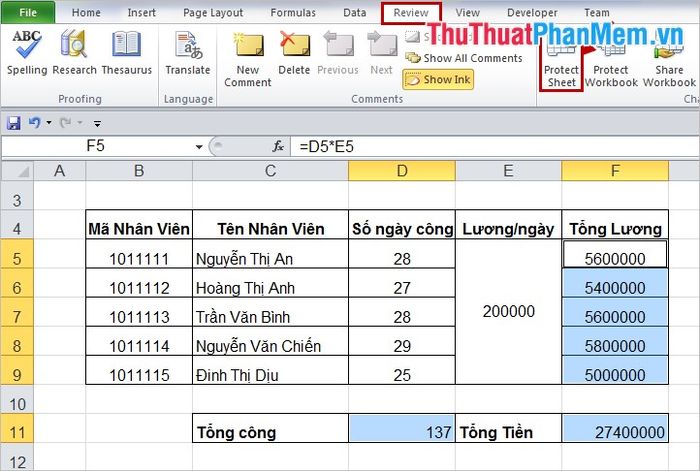Viewport: 700px width, 471px height.
Task: Click the Mã Nhân Viên header cell
Action: point(139,225)
